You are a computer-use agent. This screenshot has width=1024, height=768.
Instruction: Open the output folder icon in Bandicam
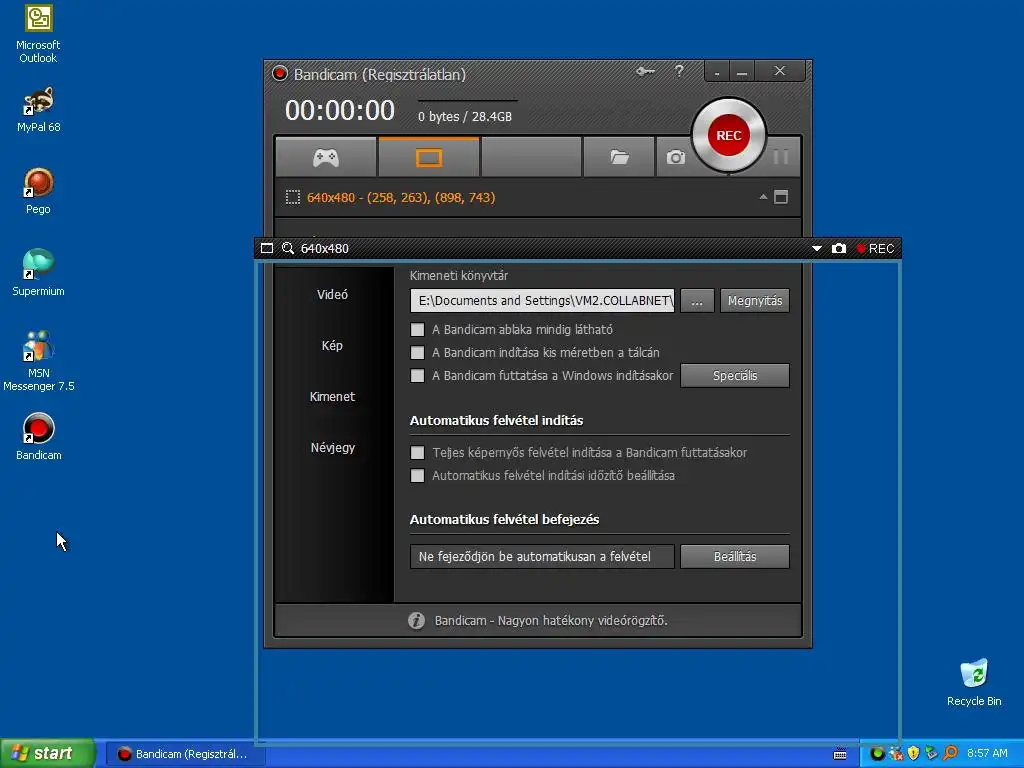619,157
